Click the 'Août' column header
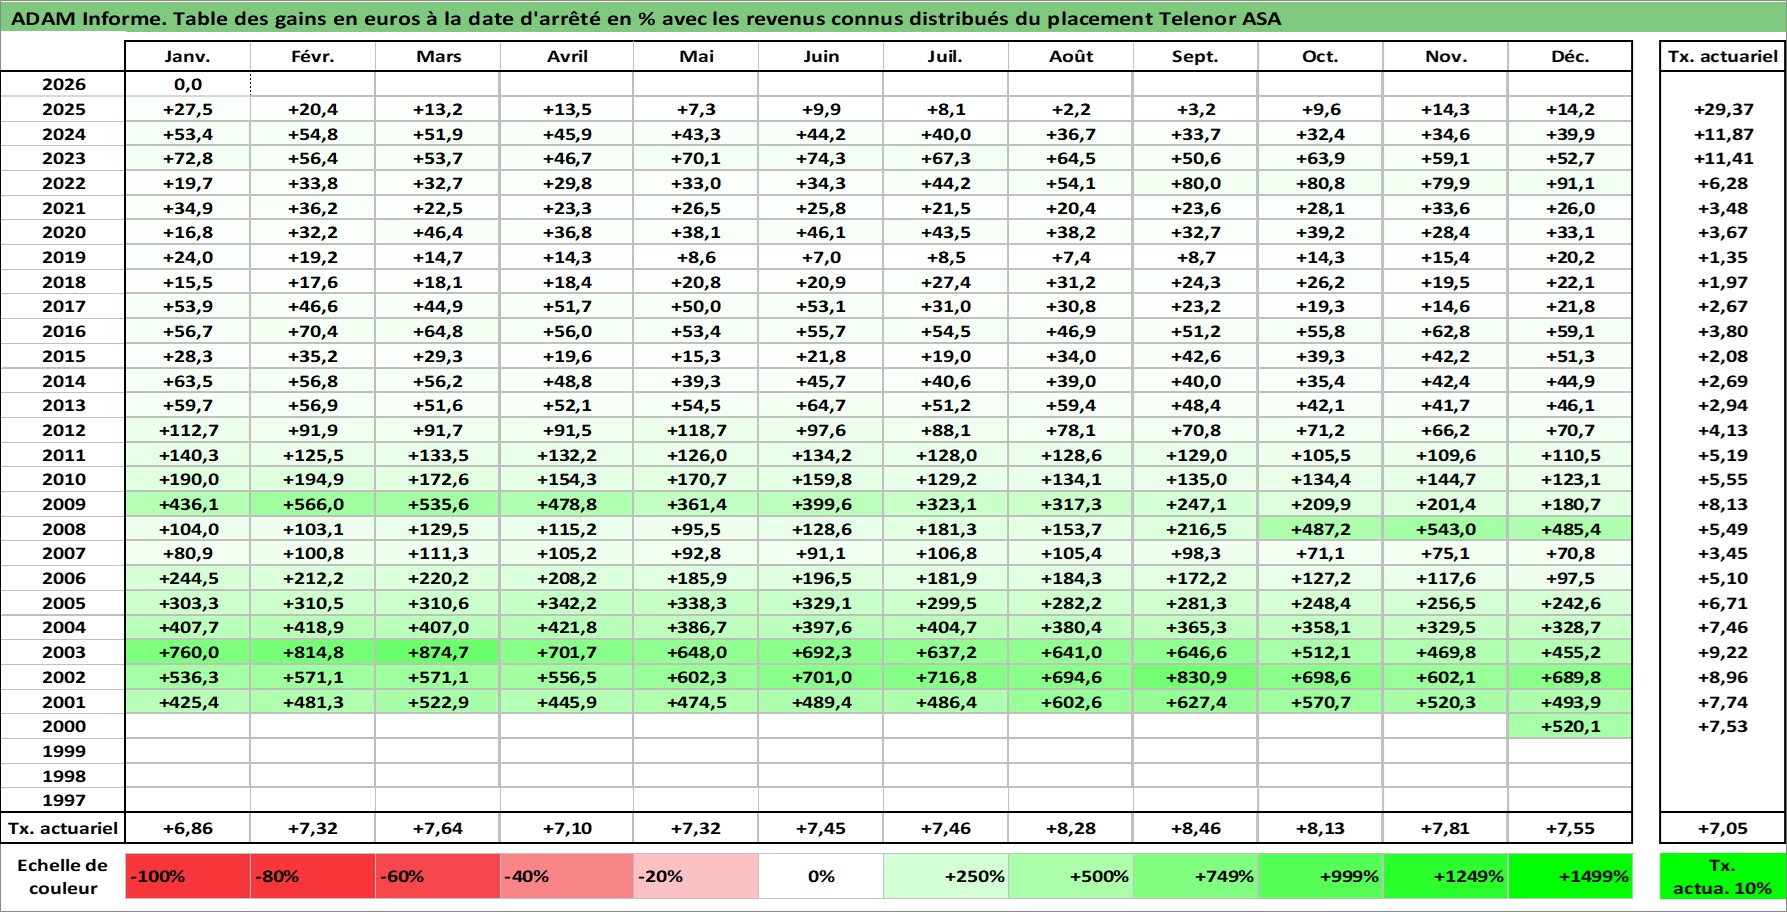1787x912 pixels. point(1071,57)
